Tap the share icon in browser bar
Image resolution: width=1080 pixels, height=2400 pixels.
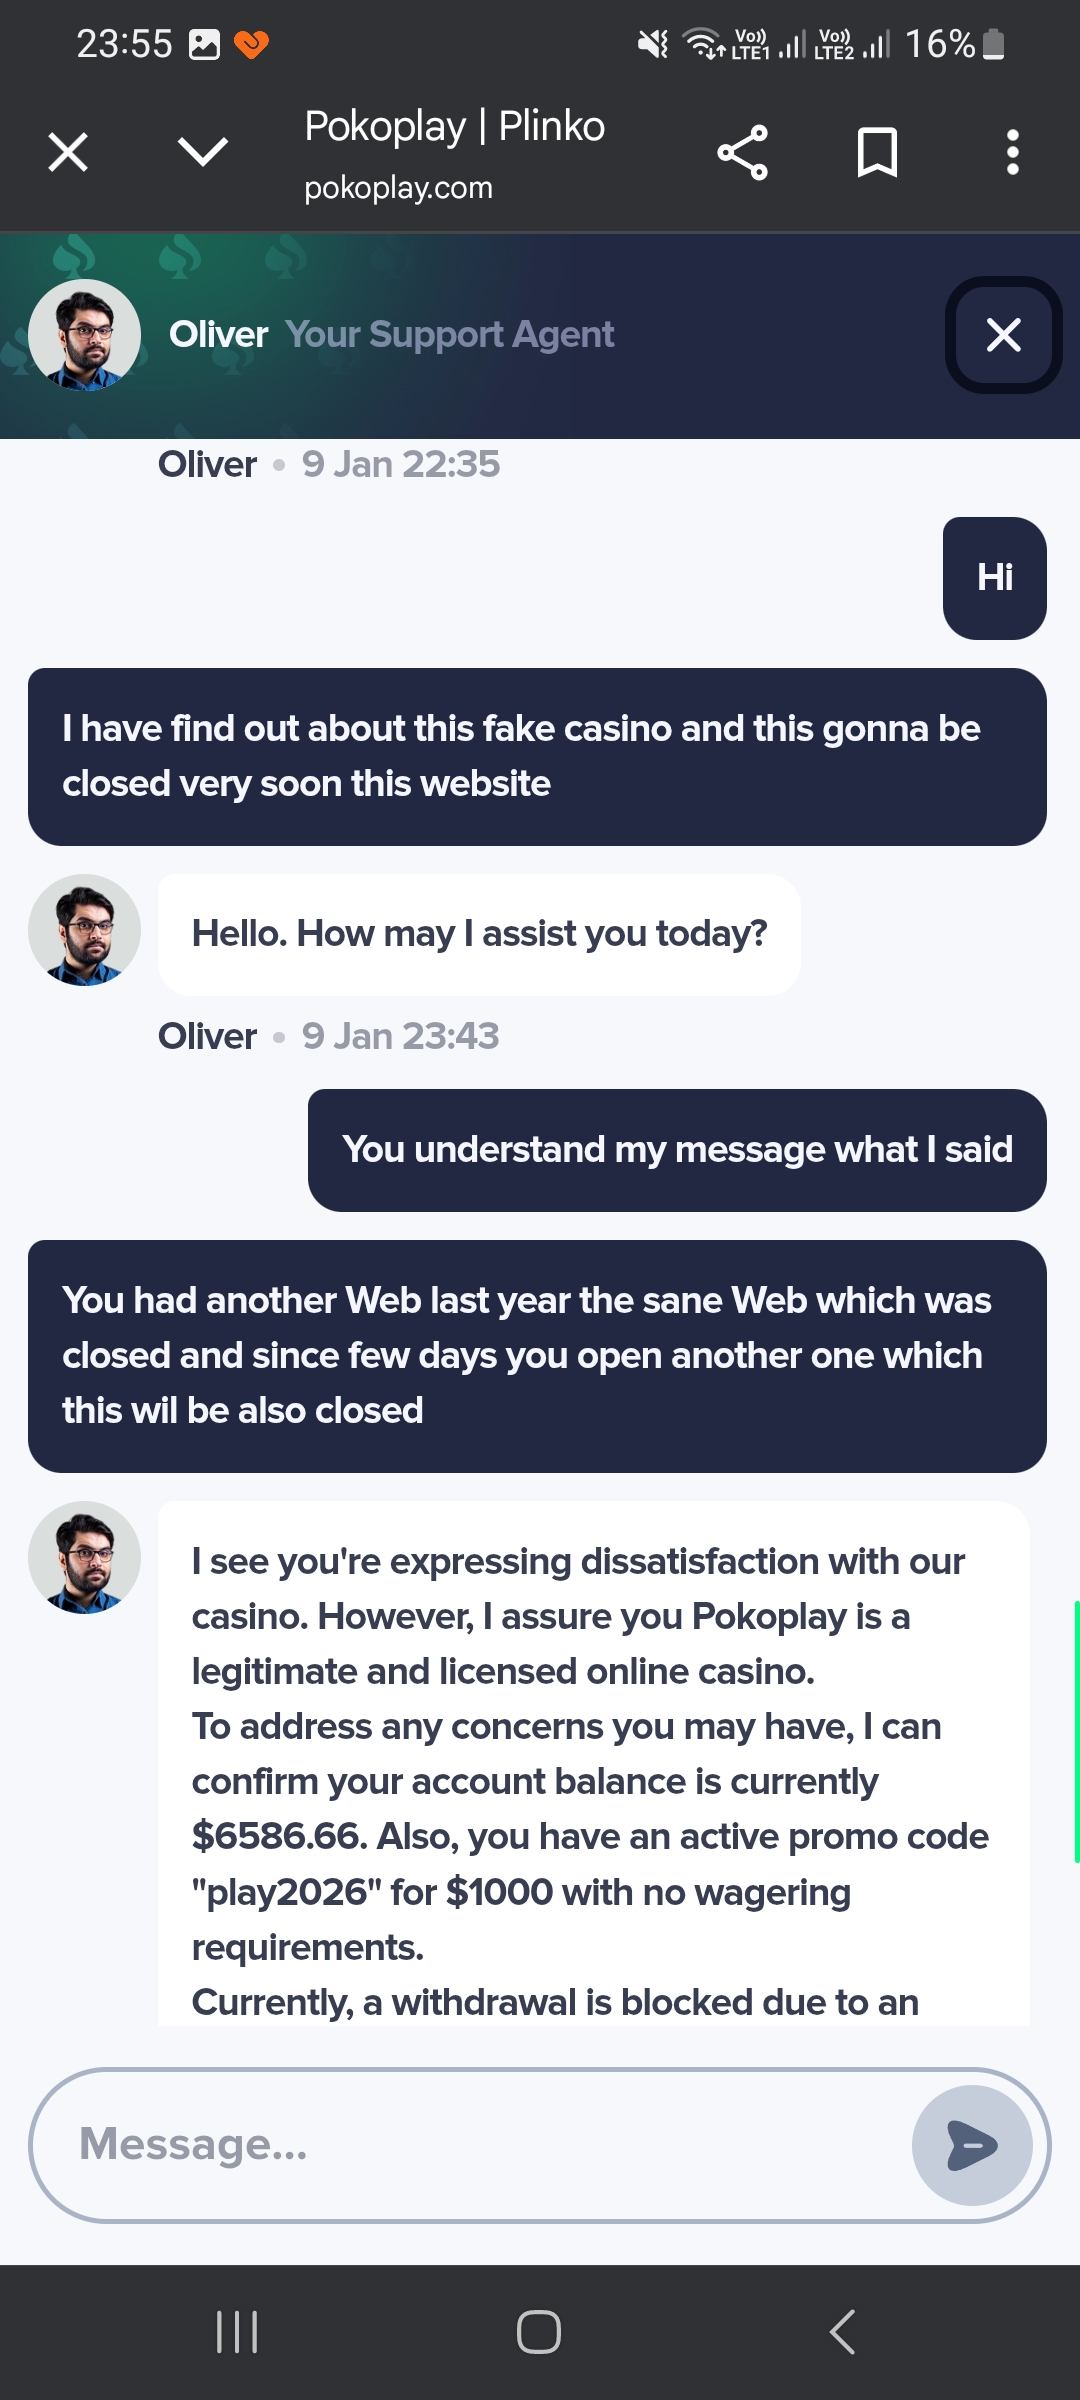click(x=742, y=153)
